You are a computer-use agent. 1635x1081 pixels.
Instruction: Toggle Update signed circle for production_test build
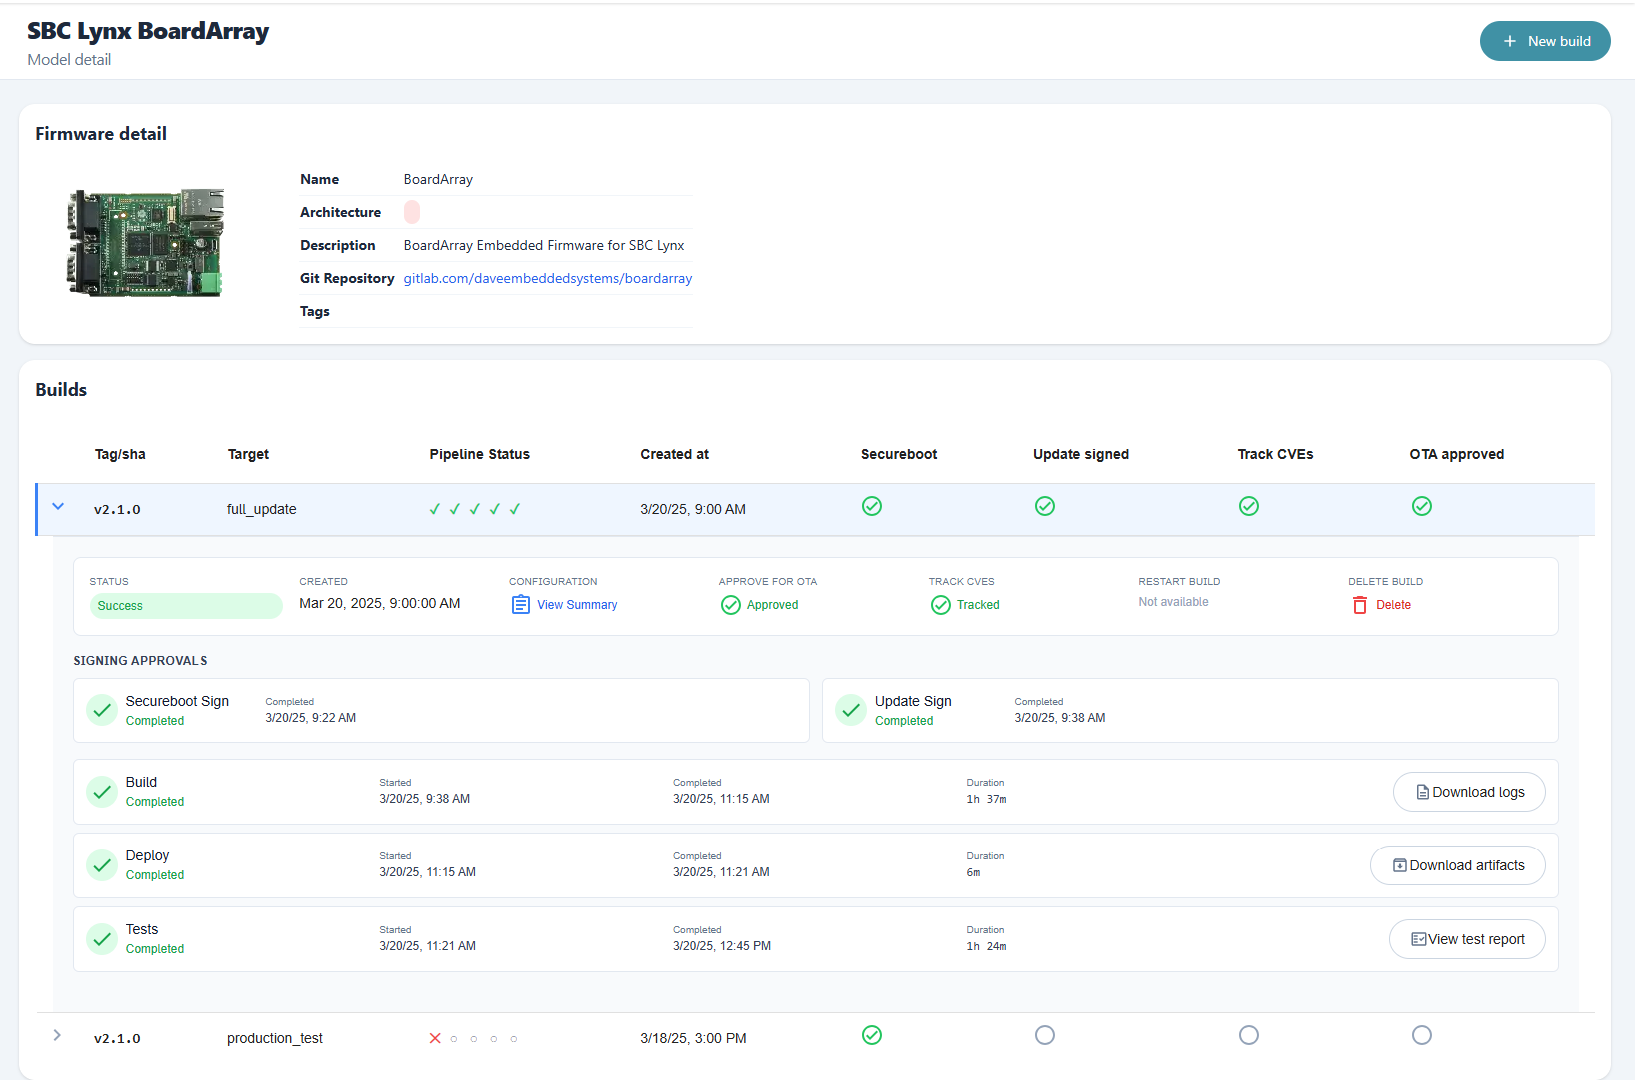pyautogui.click(x=1044, y=1035)
